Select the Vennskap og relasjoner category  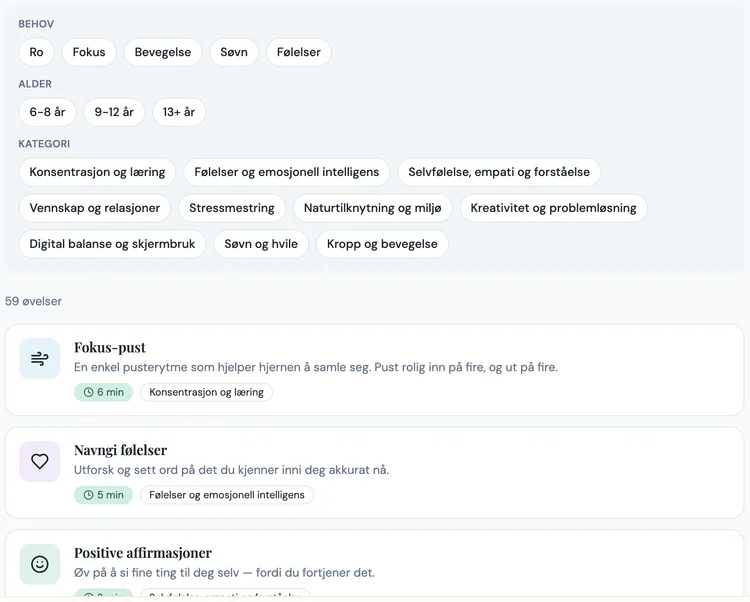tap(95, 208)
